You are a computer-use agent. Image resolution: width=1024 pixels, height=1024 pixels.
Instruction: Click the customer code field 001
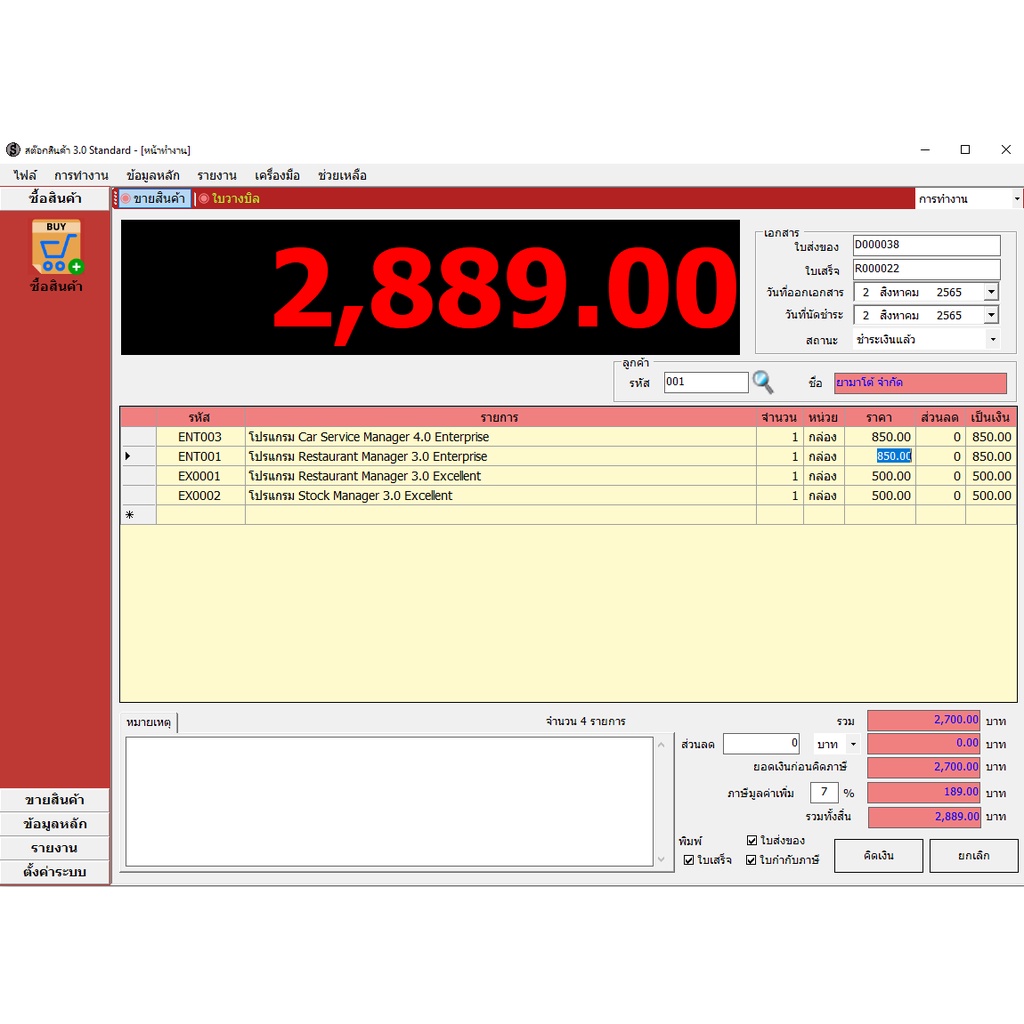[x=706, y=382]
